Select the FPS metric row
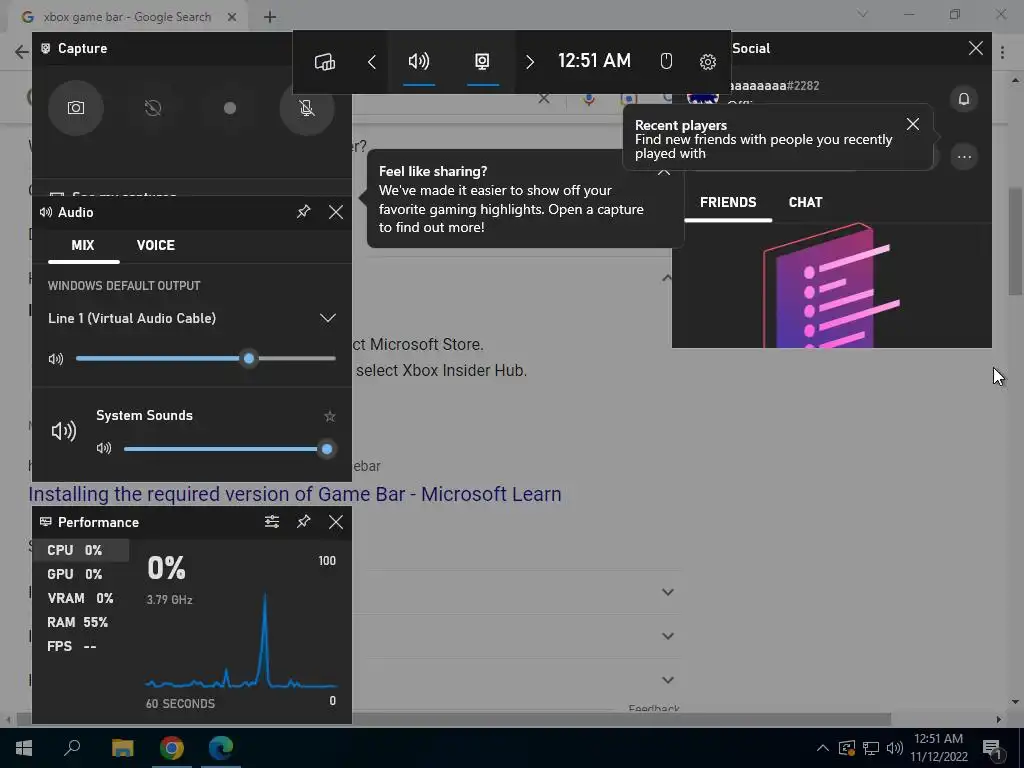This screenshot has height=768, width=1024. (81, 647)
